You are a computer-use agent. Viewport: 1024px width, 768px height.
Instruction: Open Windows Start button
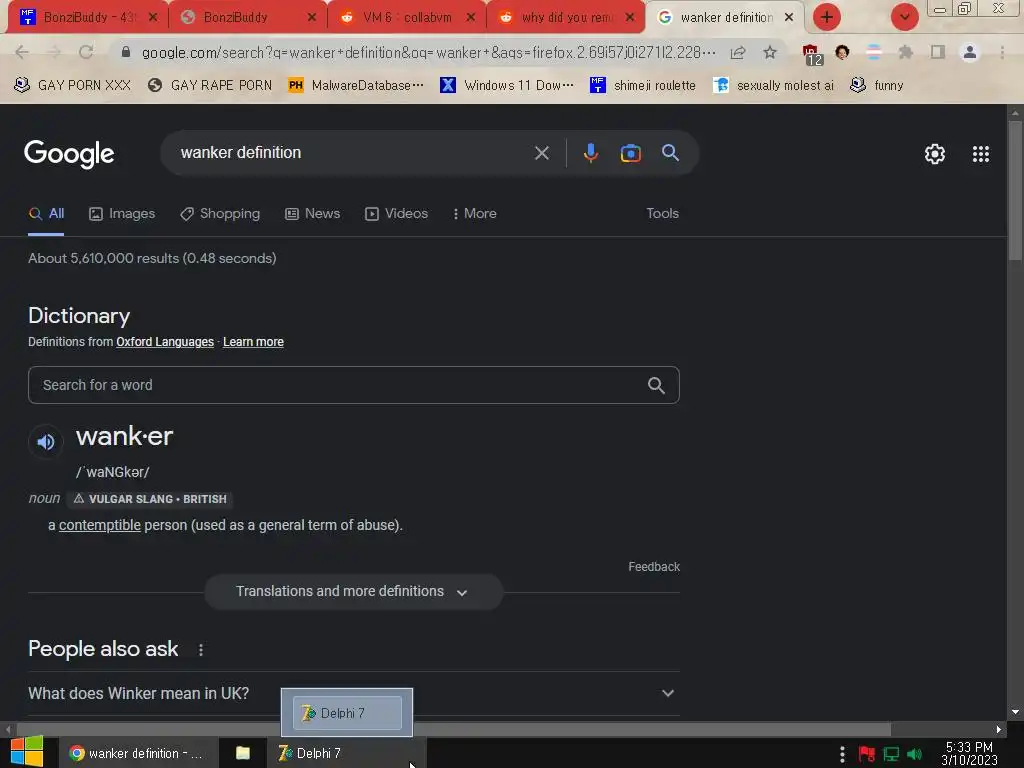pos(27,753)
